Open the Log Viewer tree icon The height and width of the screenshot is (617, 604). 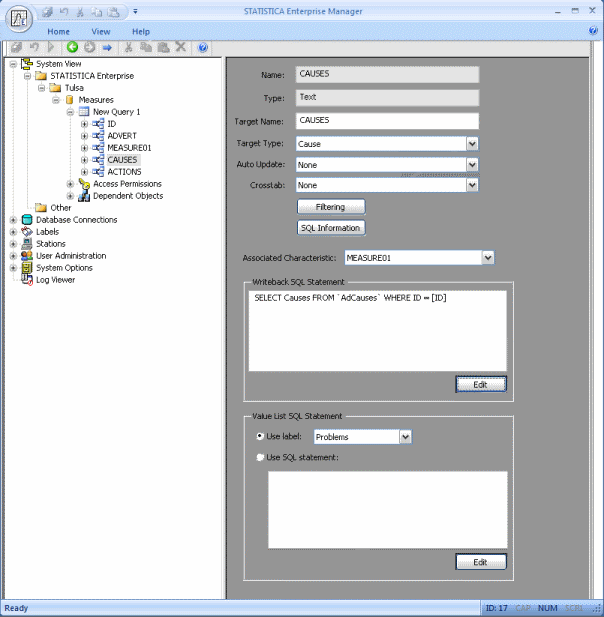pos(27,280)
